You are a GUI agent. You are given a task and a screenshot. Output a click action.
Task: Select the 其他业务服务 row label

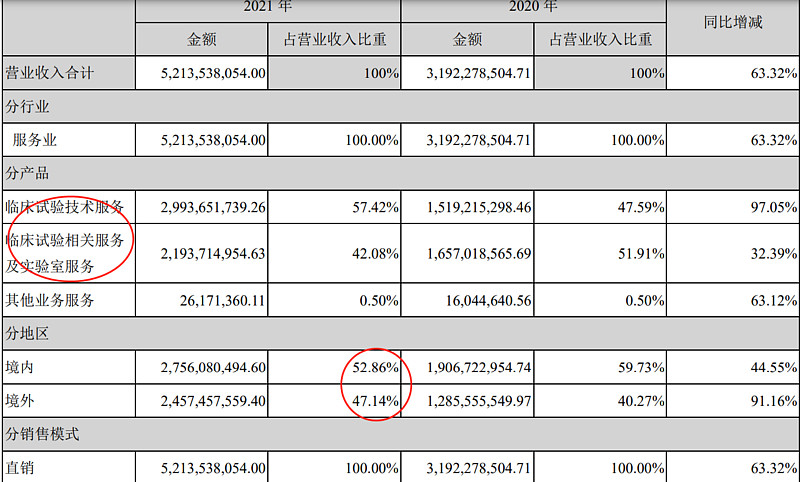click(49, 300)
